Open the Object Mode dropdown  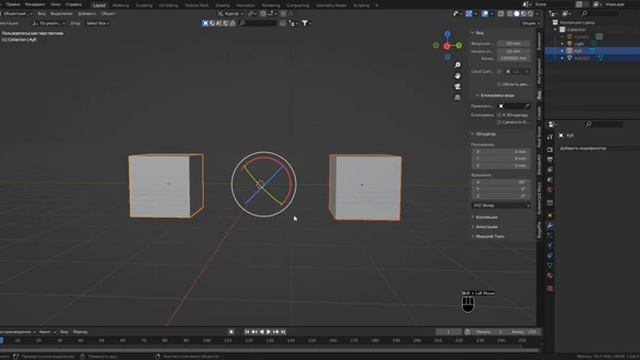click(17, 13)
